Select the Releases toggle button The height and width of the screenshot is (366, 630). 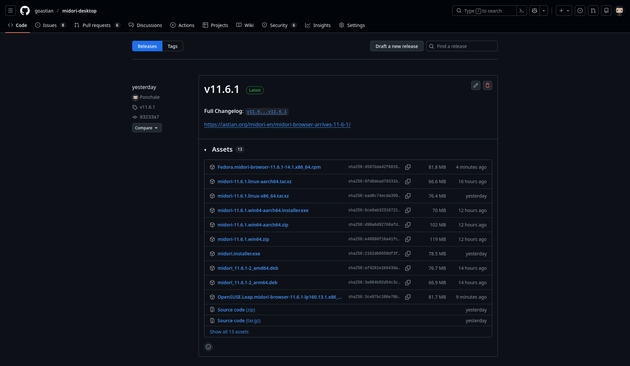pos(147,46)
